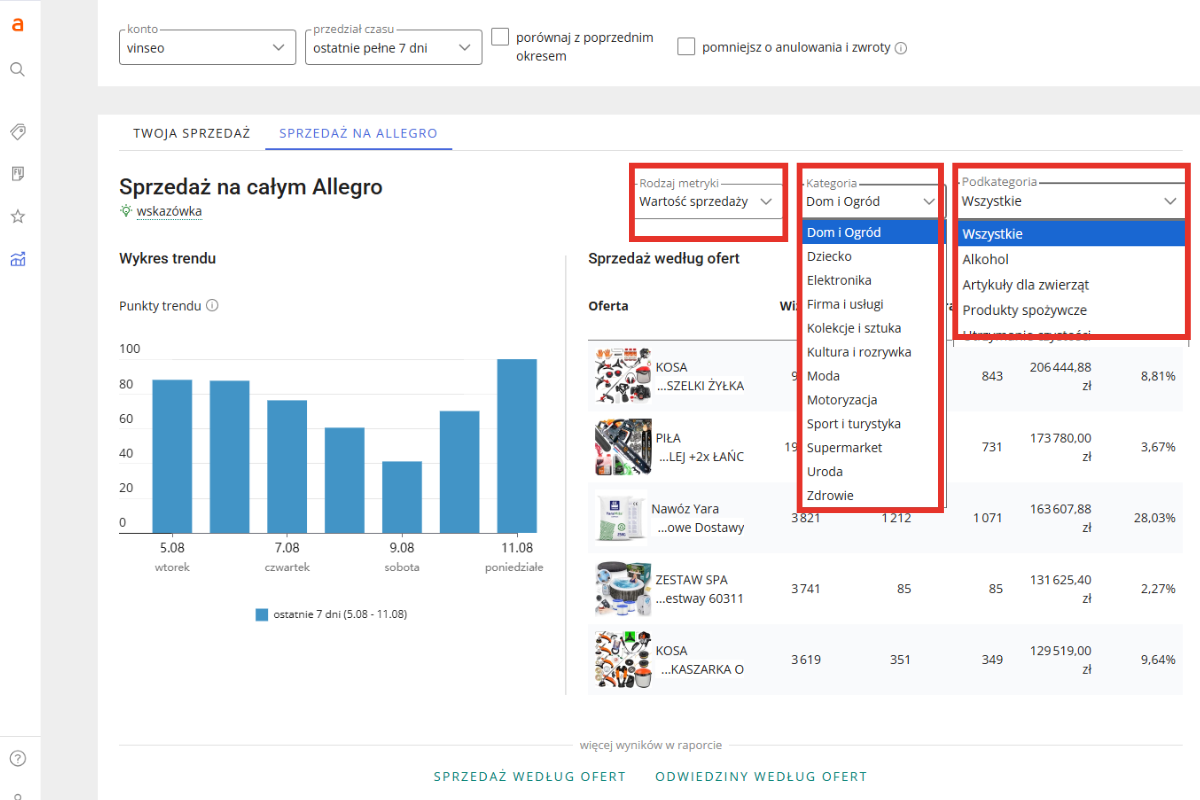Enable porównaj z poprzednim okresem checkbox
The height and width of the screenshot is (800, 1200).
pos(500,38)
